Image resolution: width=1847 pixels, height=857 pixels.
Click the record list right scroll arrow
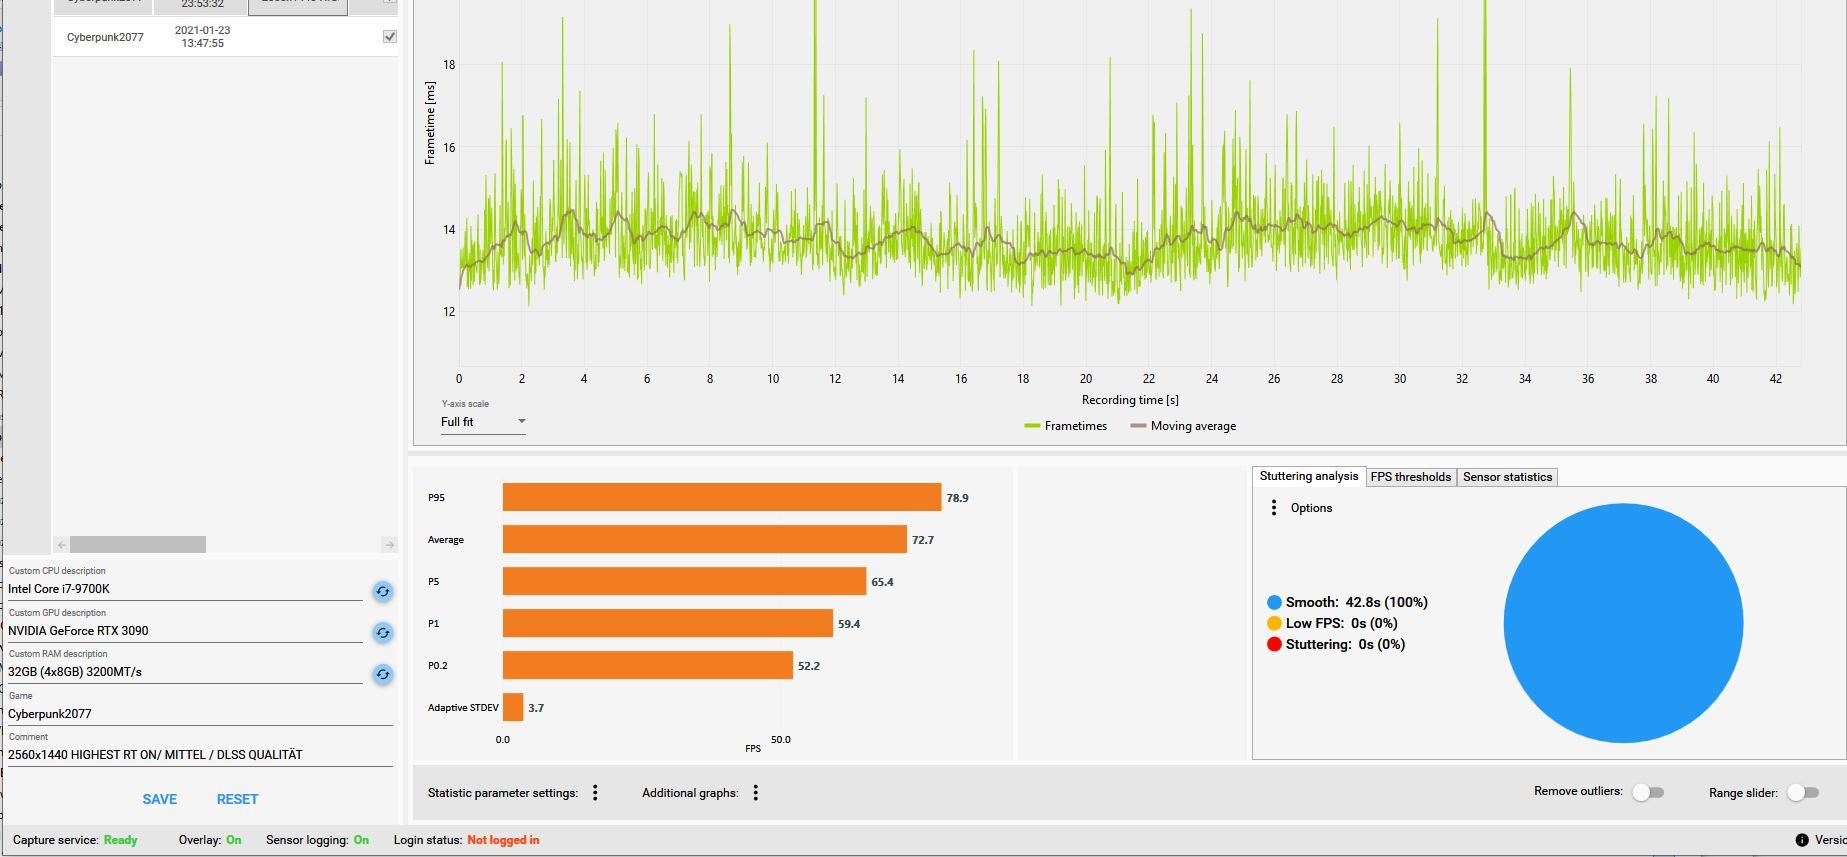(389, 544)
